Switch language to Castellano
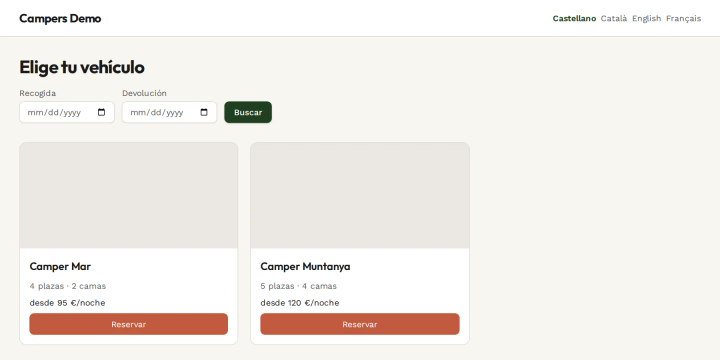 point(574,18)
